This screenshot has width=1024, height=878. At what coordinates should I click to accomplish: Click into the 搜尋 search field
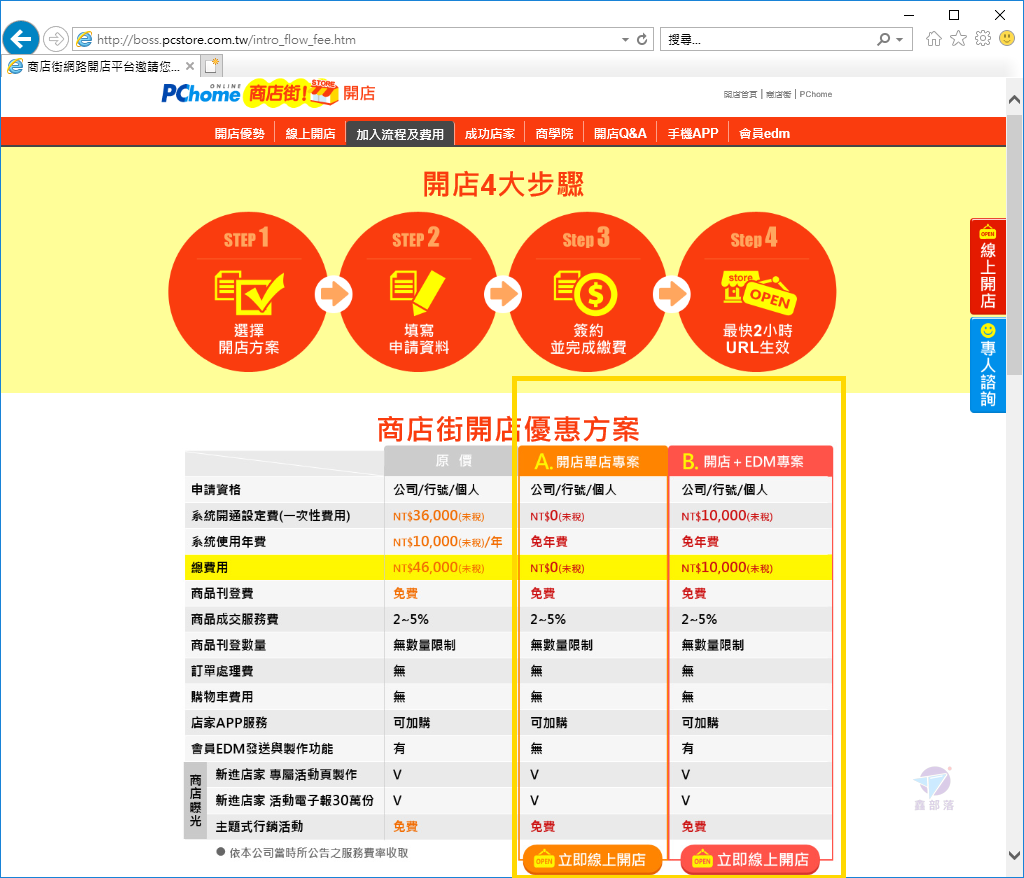[767, 40]
